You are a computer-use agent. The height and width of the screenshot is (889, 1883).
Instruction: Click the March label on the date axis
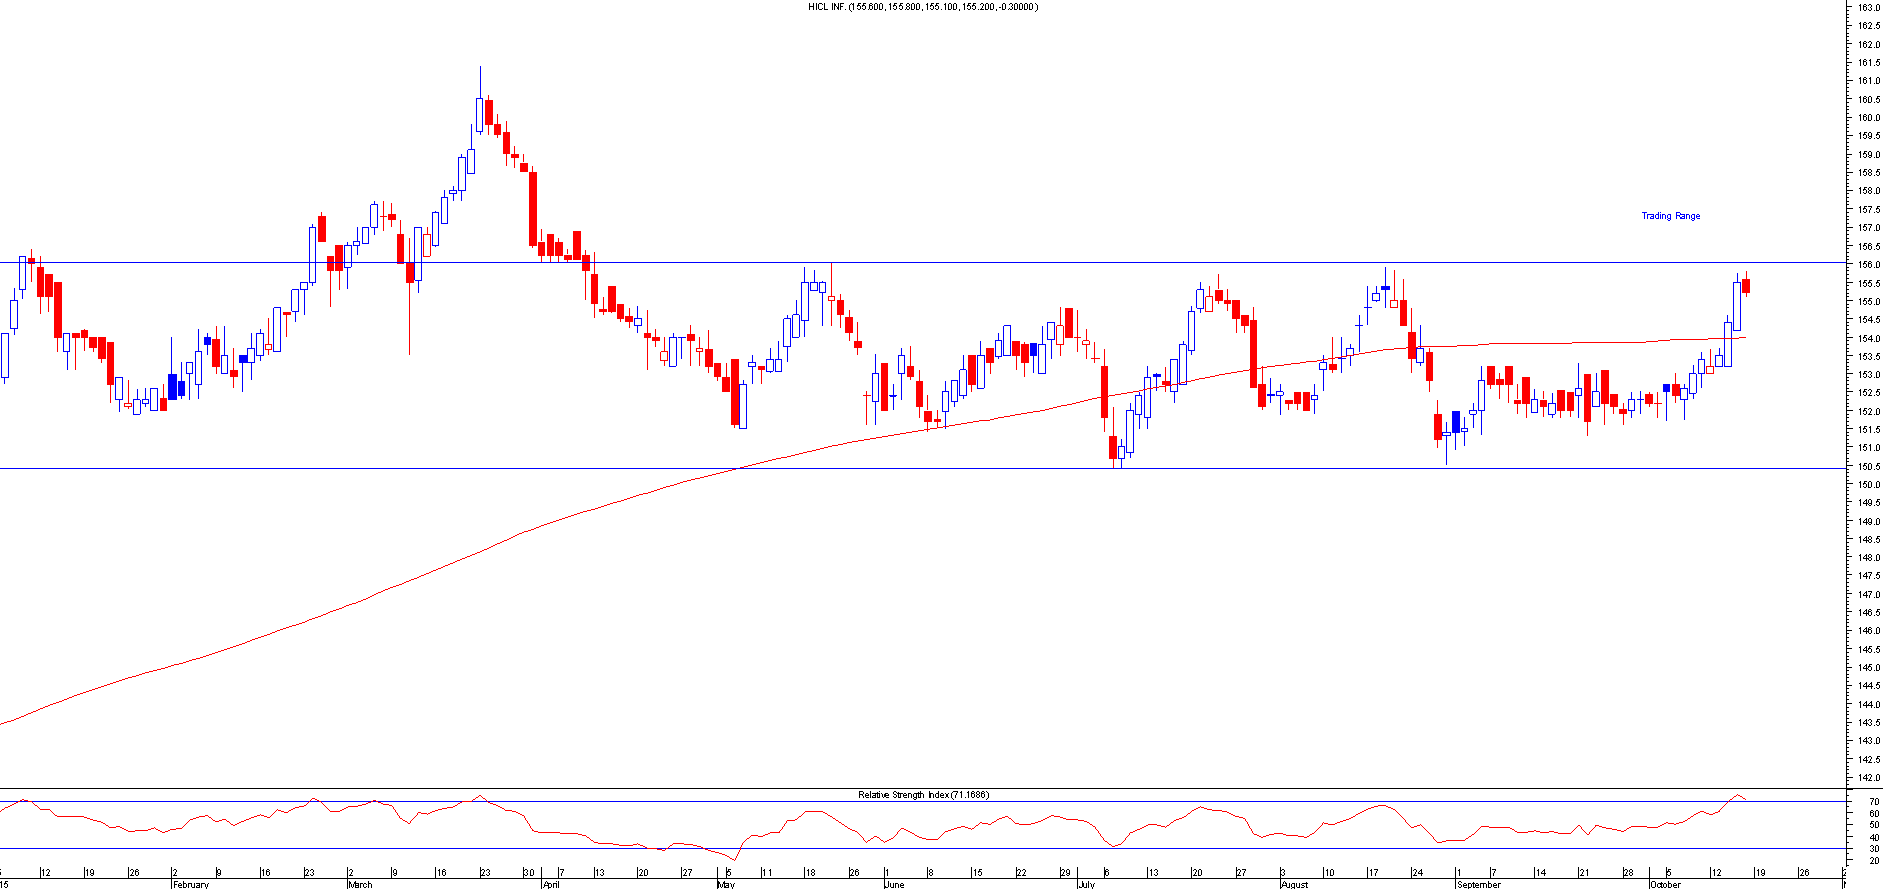(x=360, y=884)
